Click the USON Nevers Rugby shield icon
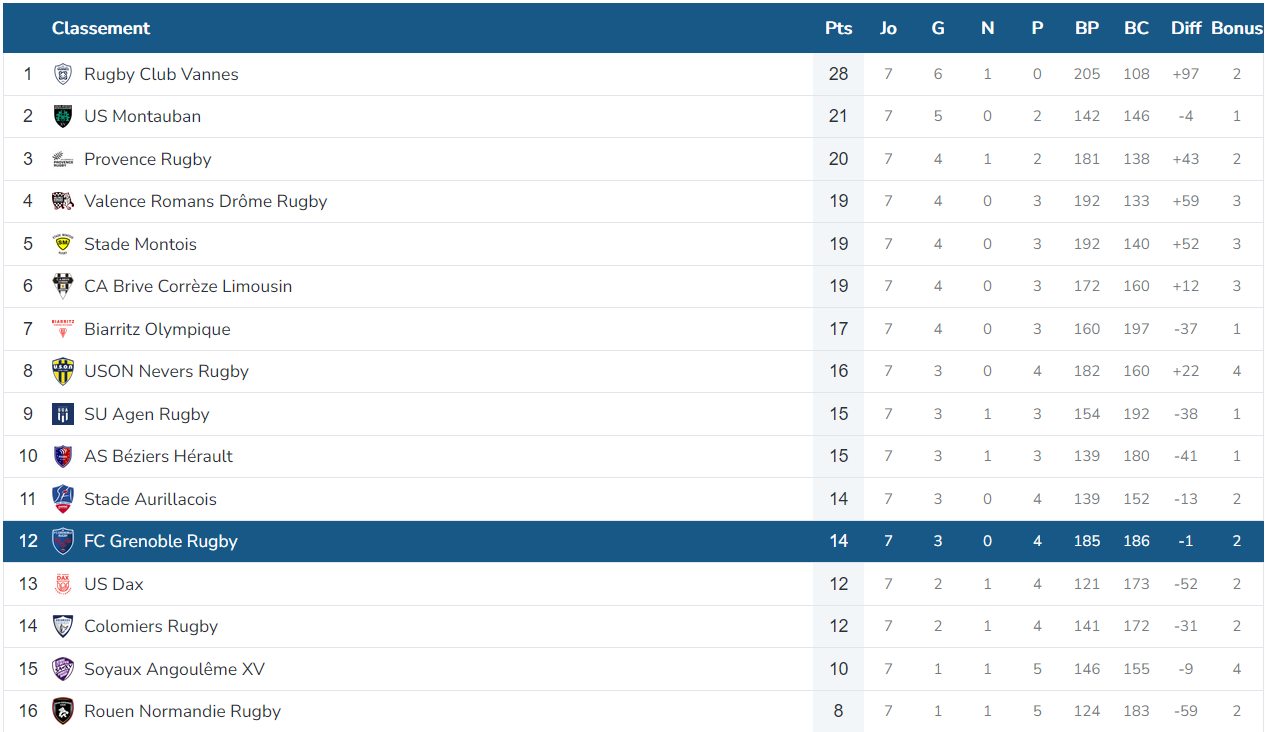 pos(63,371)
